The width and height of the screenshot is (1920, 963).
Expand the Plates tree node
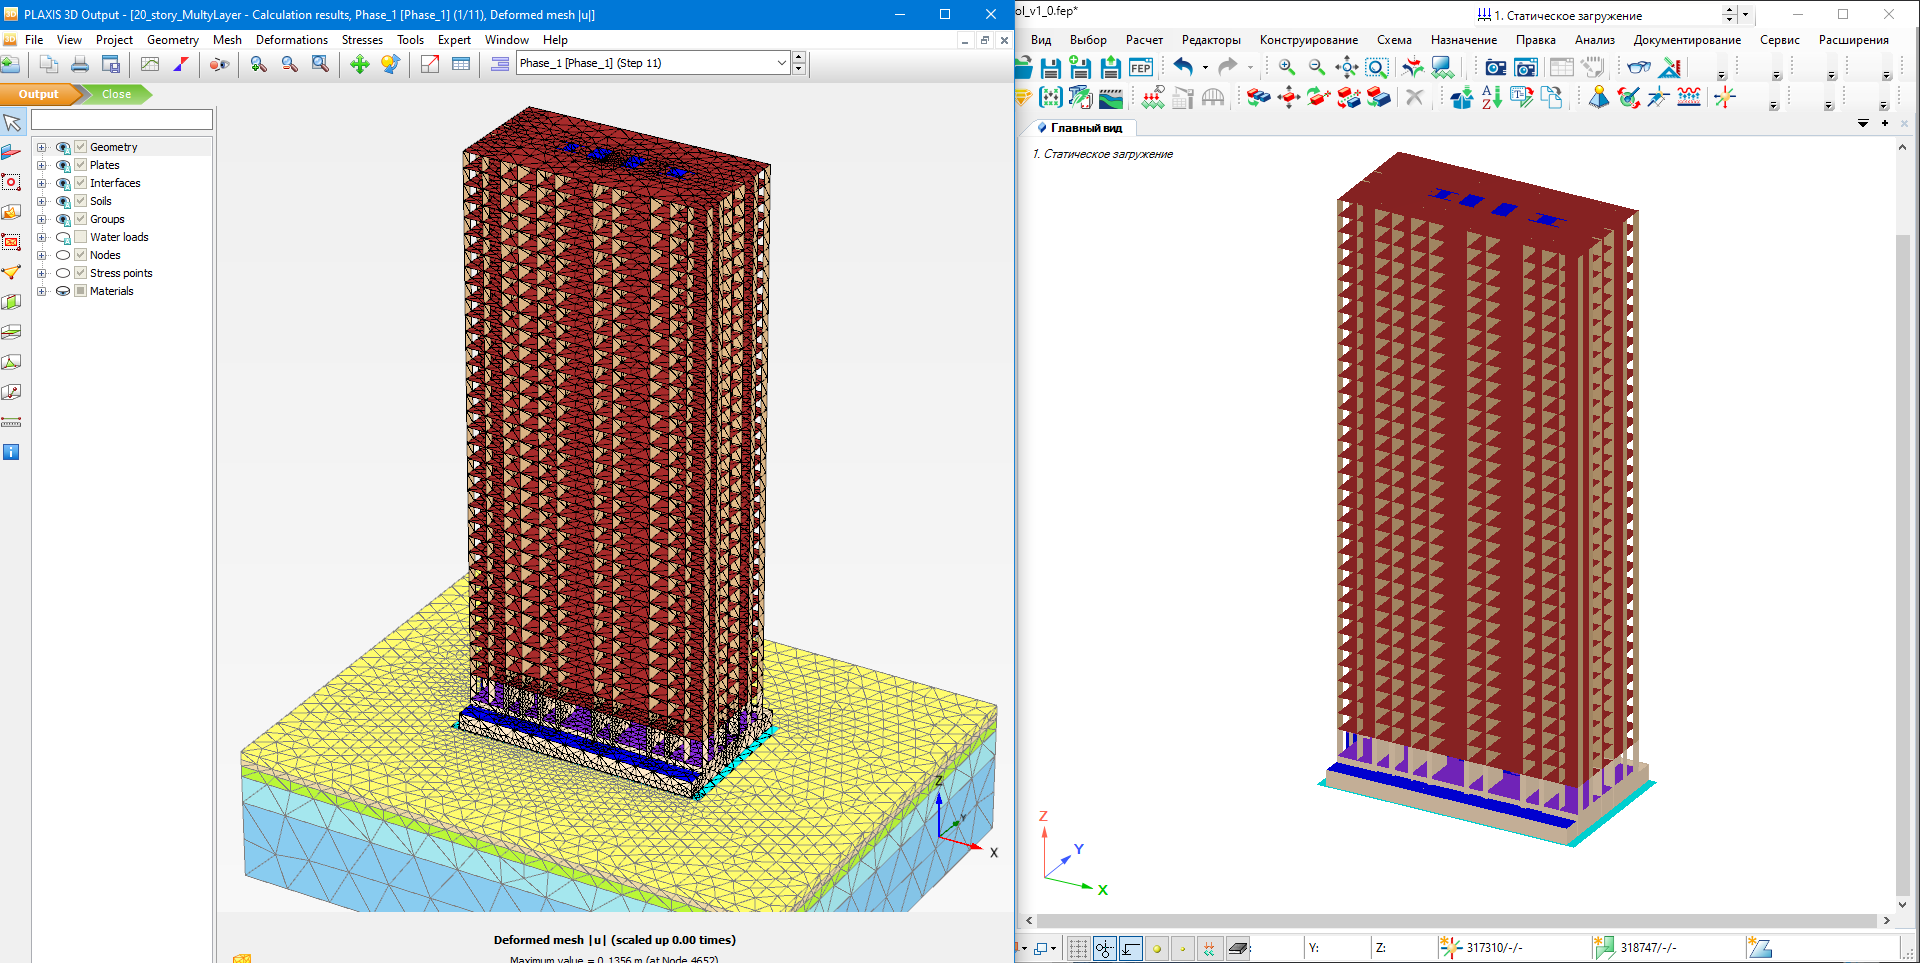[x=42, y=165]
